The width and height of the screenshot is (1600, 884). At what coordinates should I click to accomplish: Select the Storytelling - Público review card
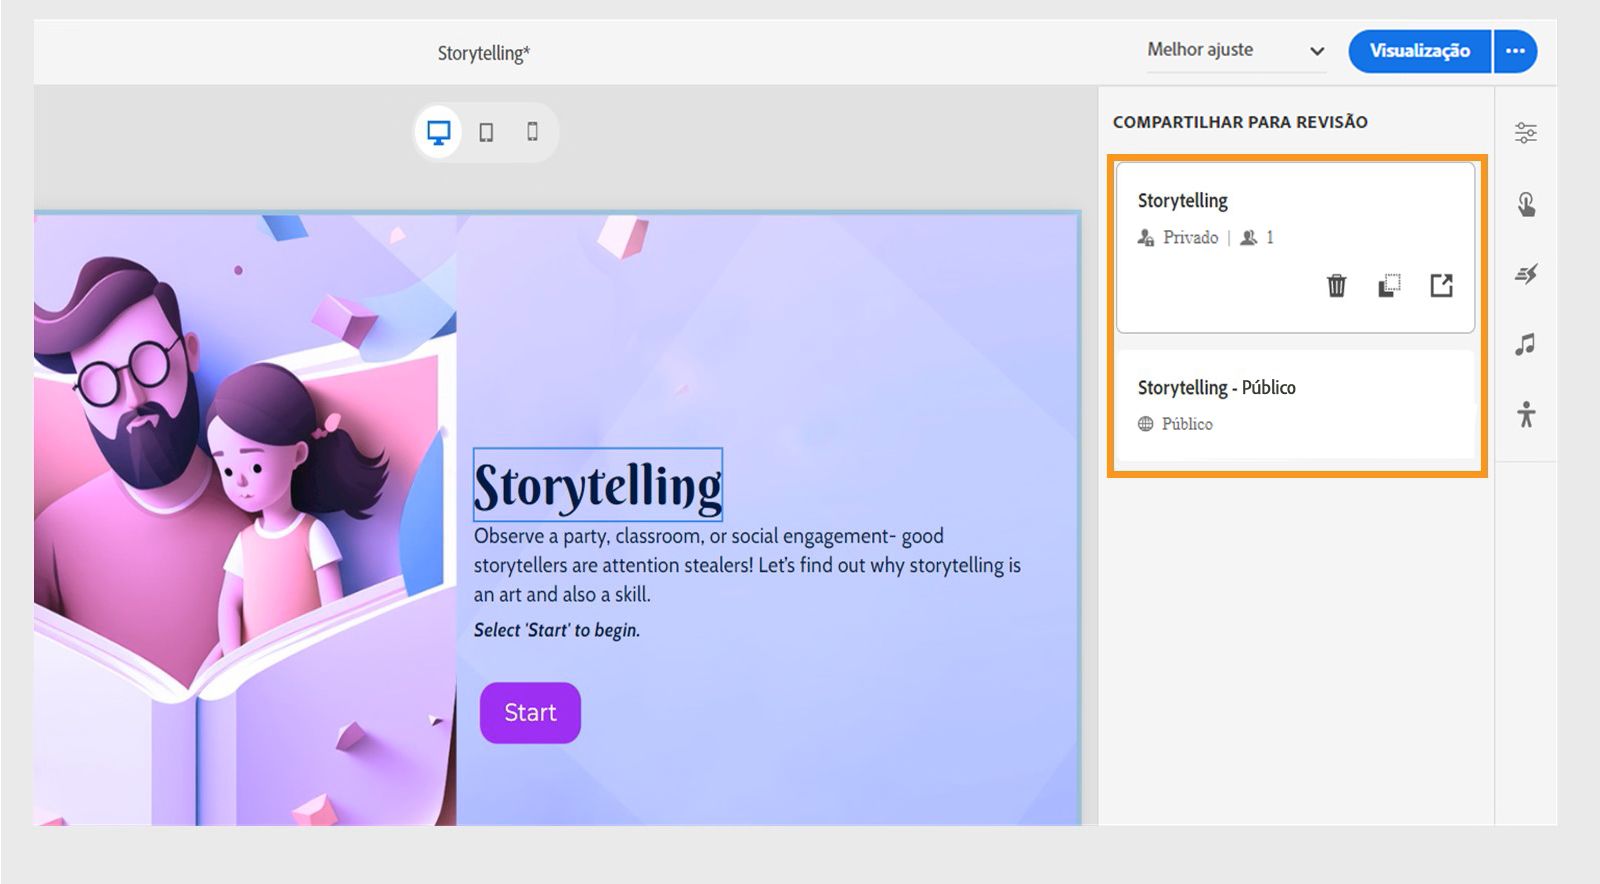pyautogui.click(x=1295, y=404)
